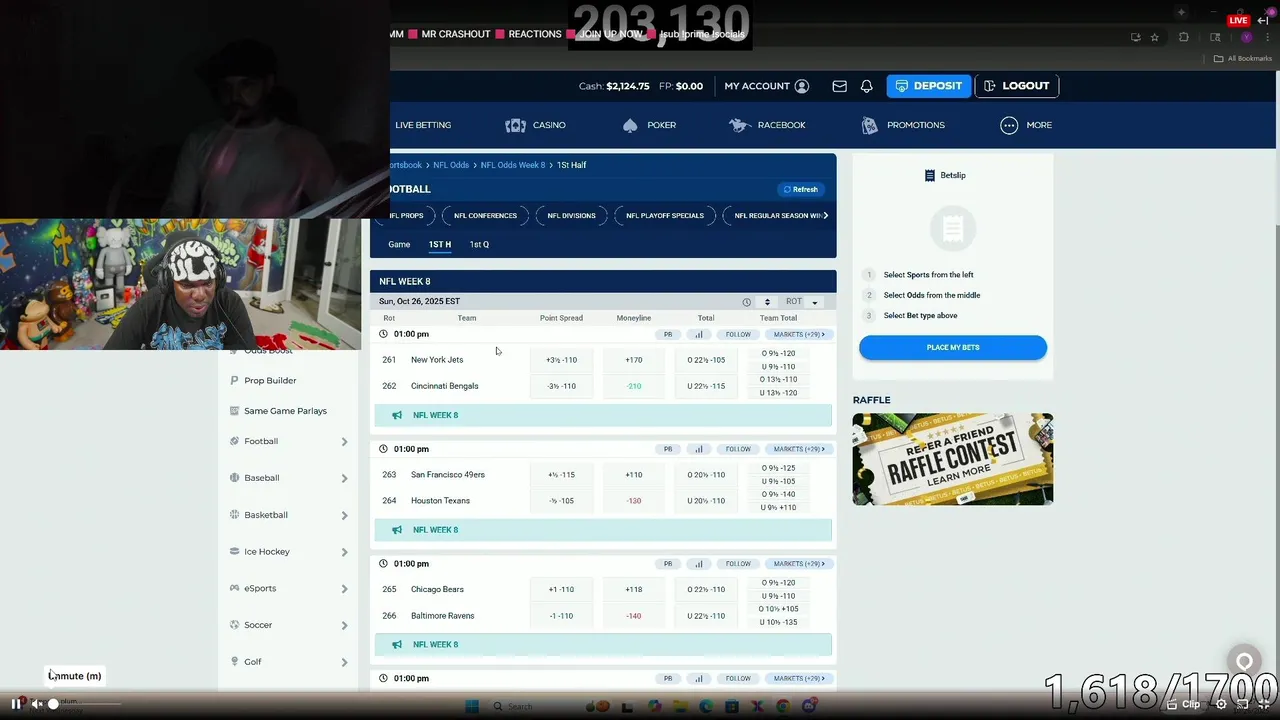Expand the Baseball sidebar category
Viewport: 1280px width, 720px height.
click(344, 478)
